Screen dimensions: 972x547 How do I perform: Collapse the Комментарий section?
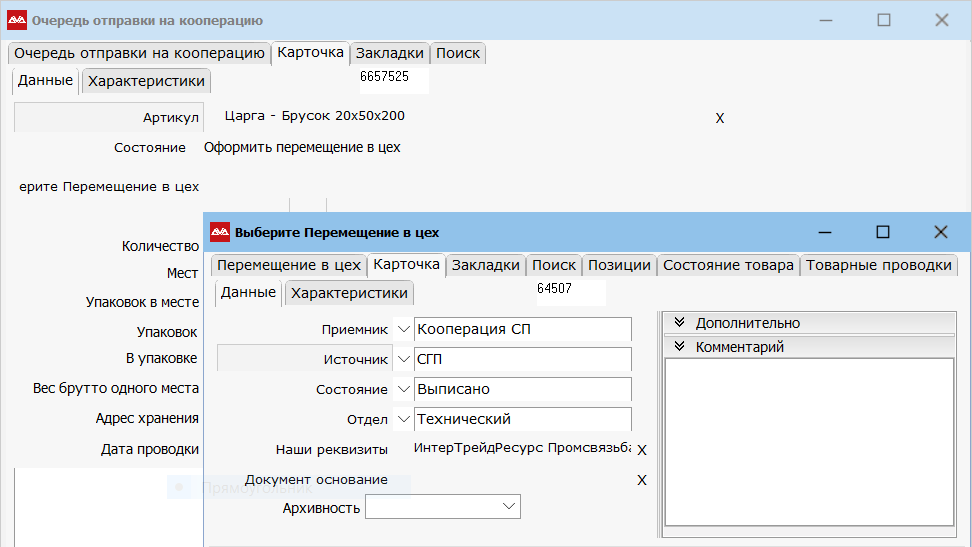[680, 347]
